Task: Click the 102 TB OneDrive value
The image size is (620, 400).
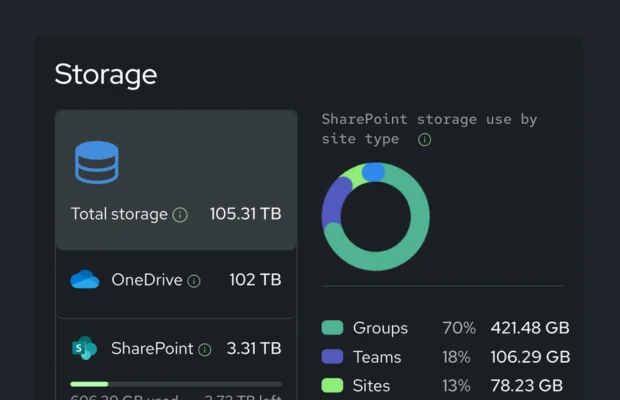Action: coord(255,280)
